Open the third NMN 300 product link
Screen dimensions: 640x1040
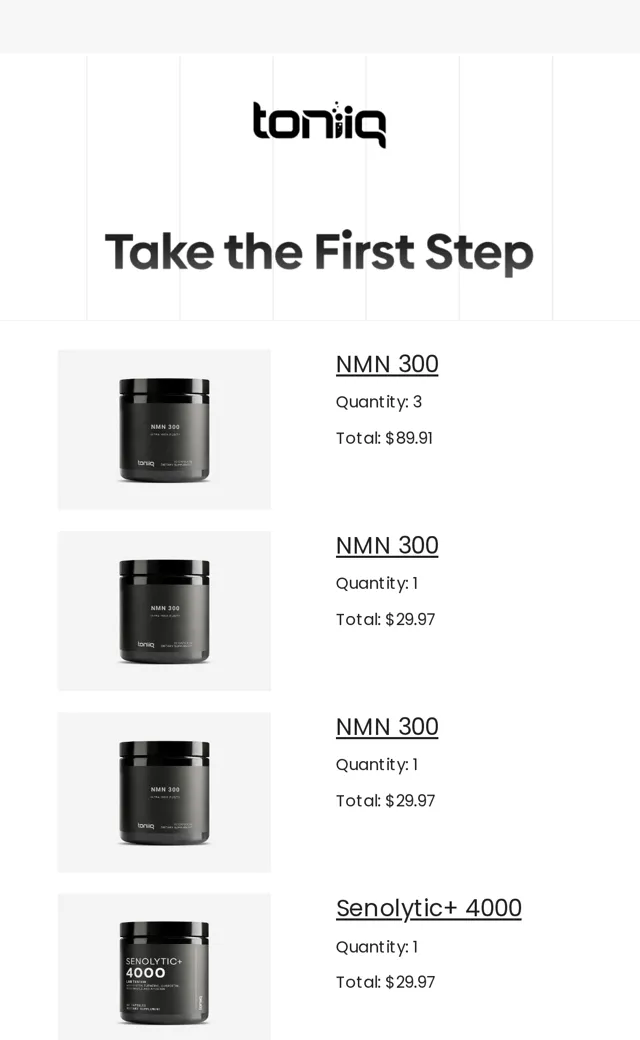(x=387, y=726)
